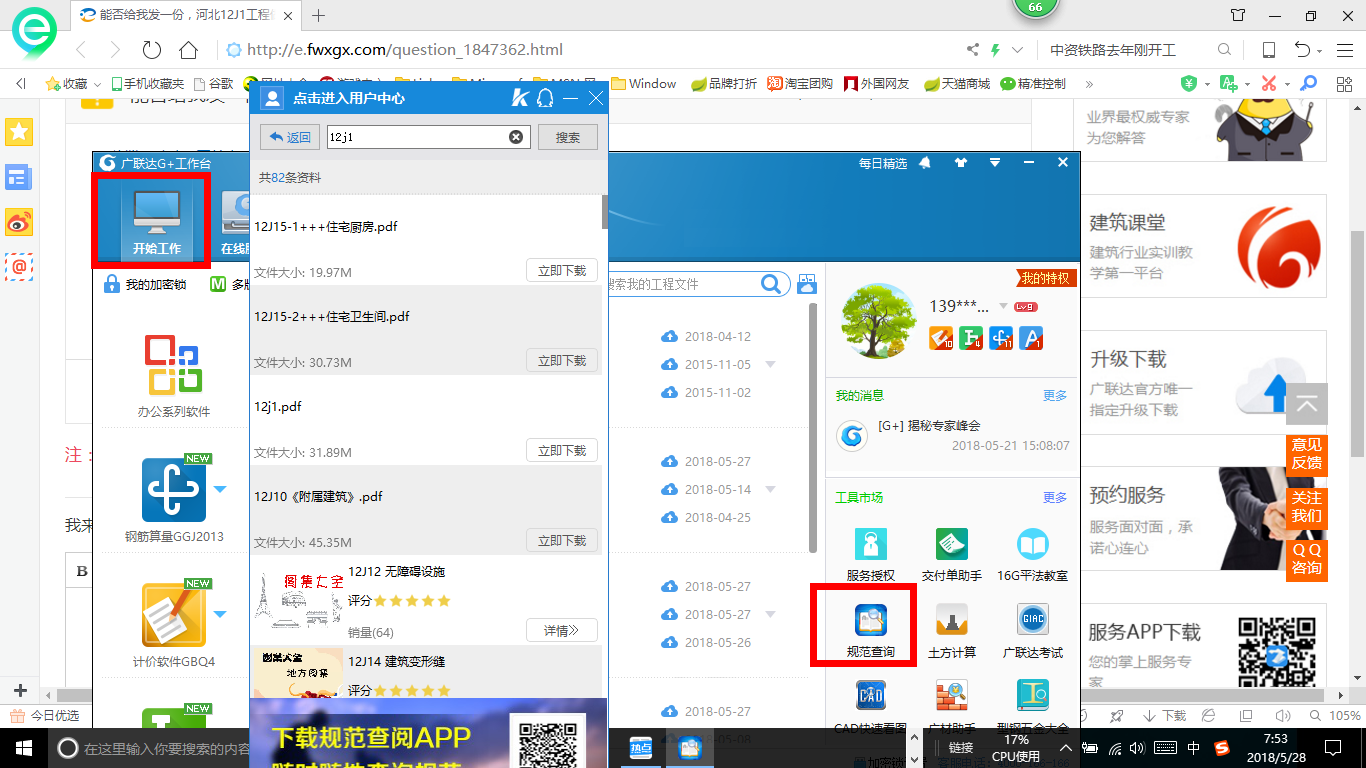The height and width of the screenshot is (768, 1366).
Task: Open the 淘宝团购 bookmark
Action: (800, 84)
